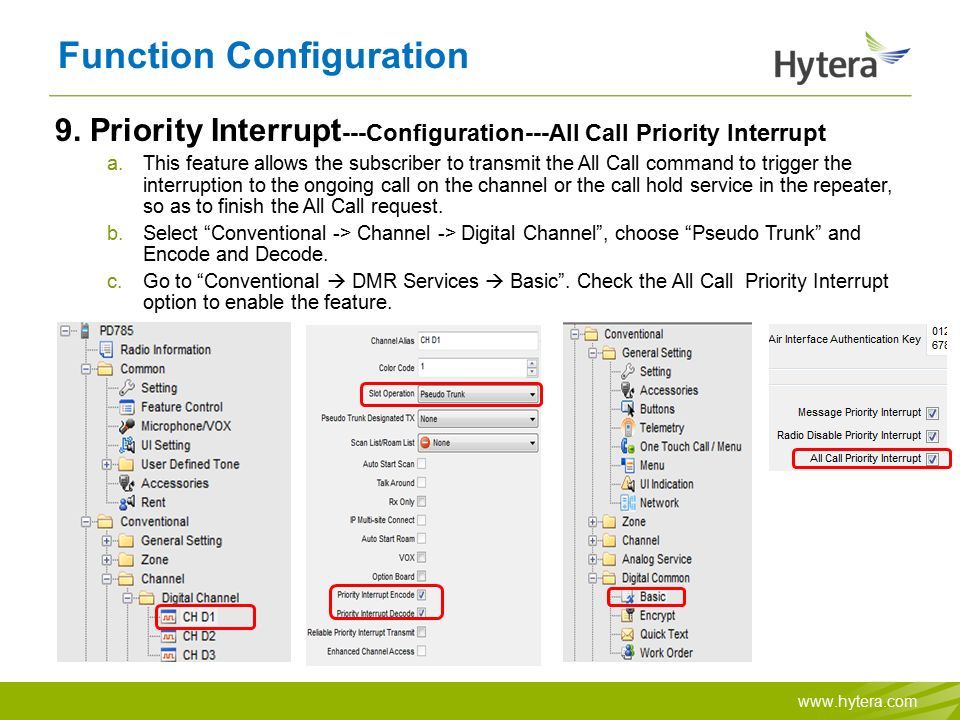
Task: Click the PD785 radio device icon
Action: pos(85,331)
